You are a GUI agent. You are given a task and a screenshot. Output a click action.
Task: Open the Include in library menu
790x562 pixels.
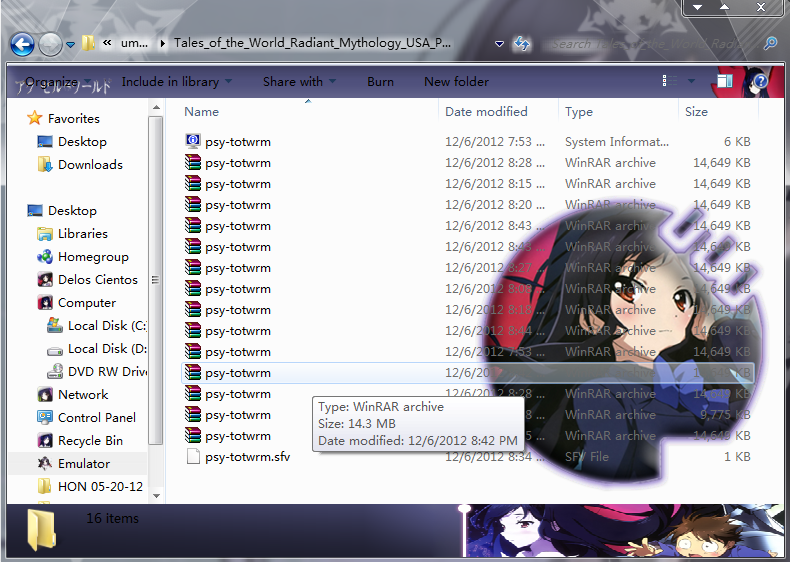[176, 82]
